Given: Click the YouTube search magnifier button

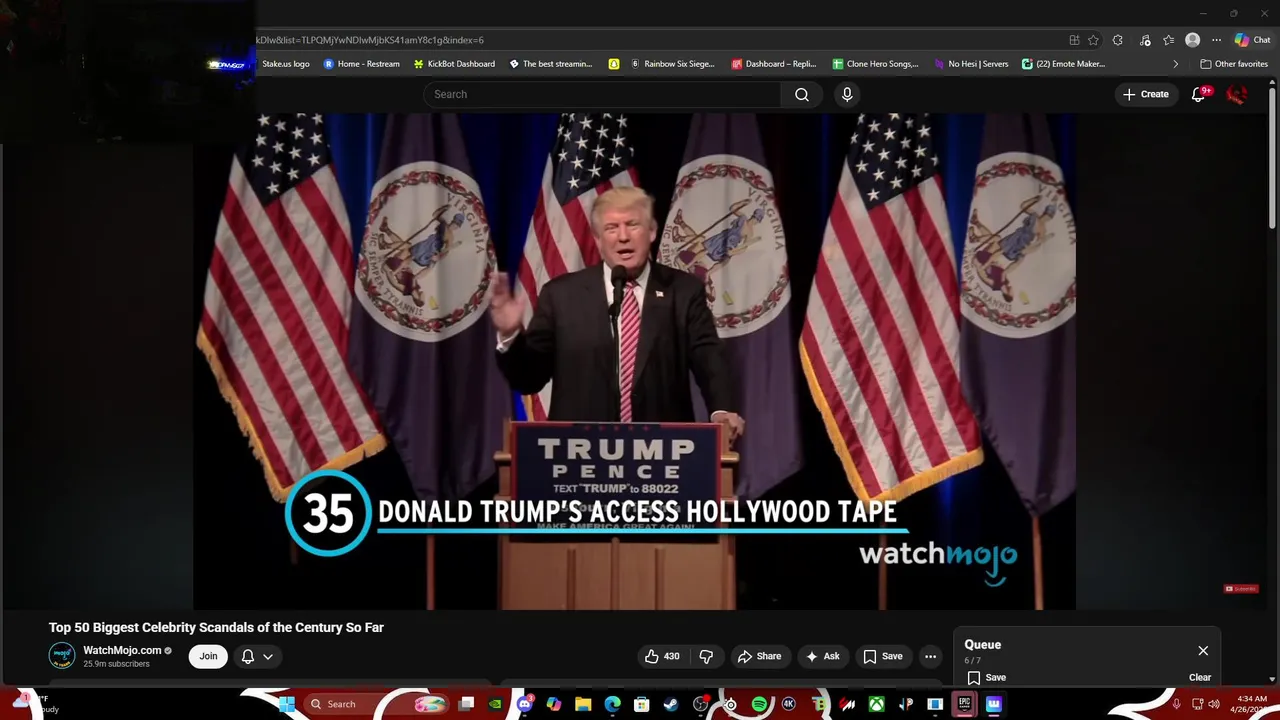Looking at the screenshot, I should click(802, 94).
